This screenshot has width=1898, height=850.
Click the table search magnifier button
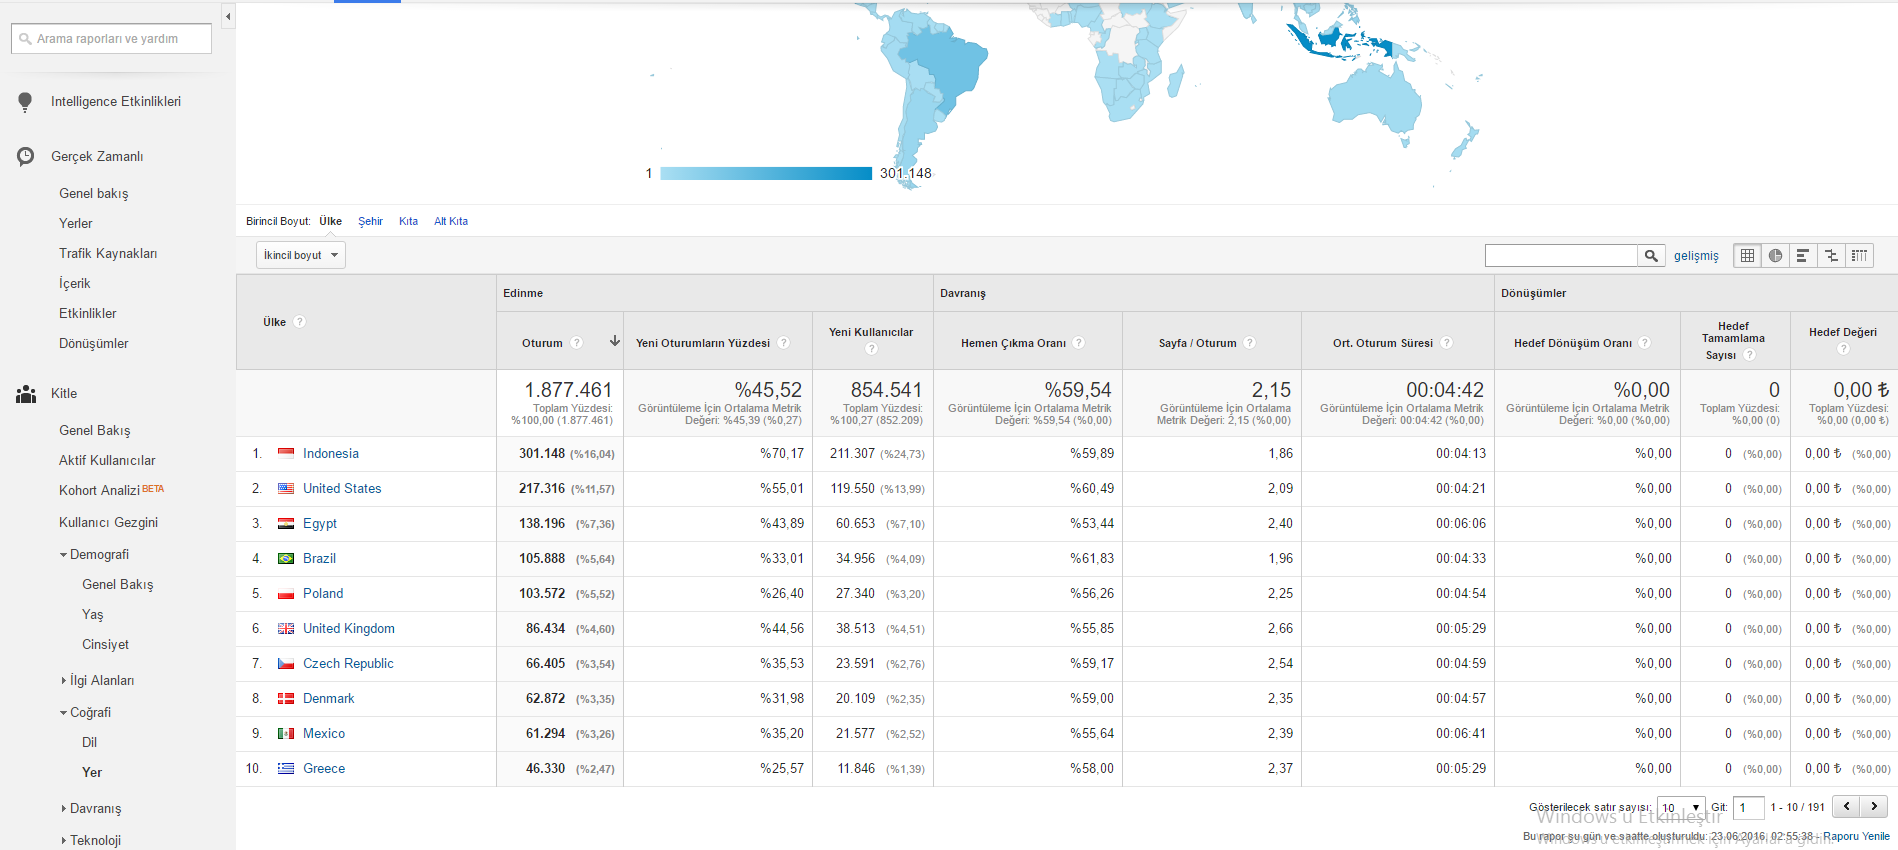(1651, 256)
